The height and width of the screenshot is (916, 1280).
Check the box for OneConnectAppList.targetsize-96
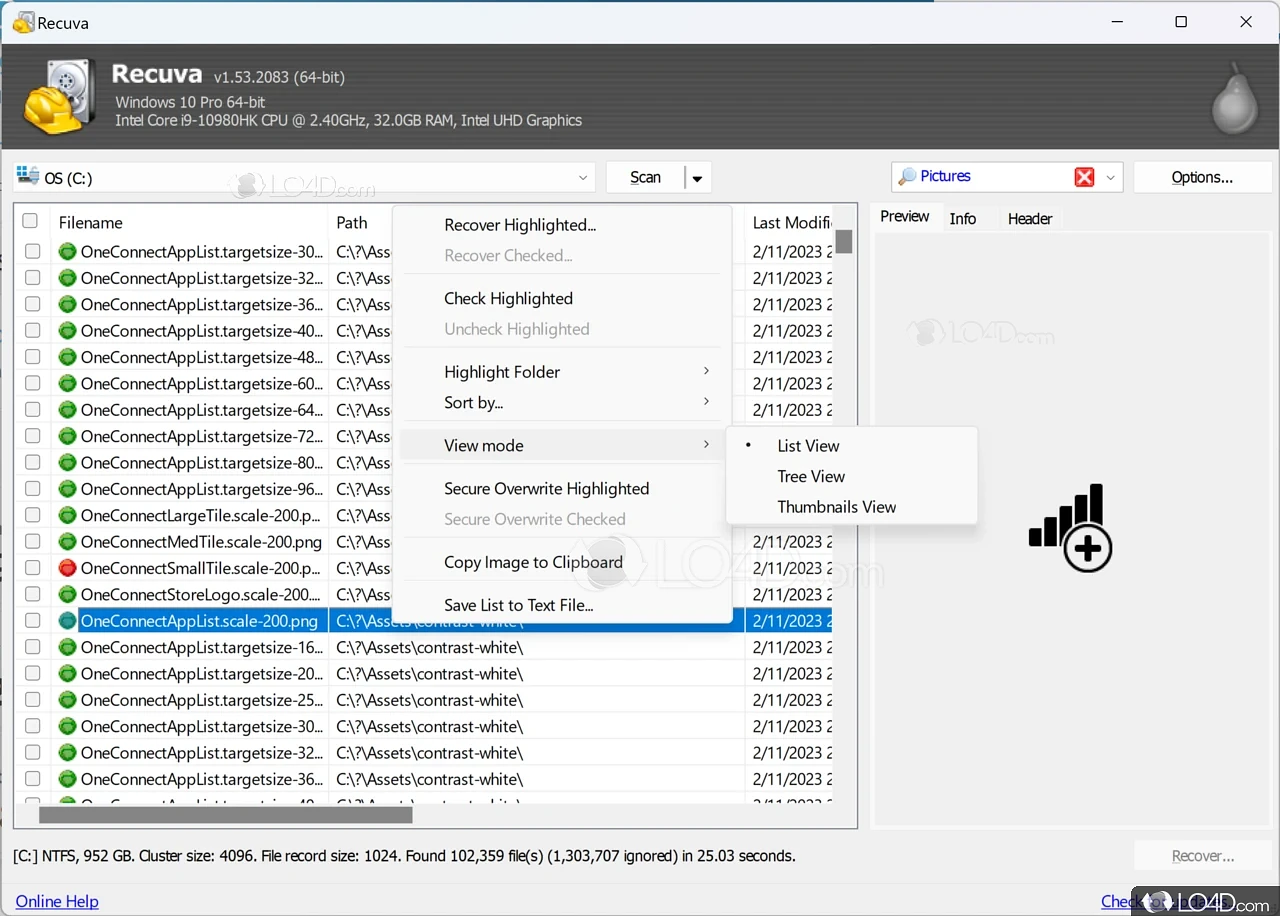(x=33, y=489)
